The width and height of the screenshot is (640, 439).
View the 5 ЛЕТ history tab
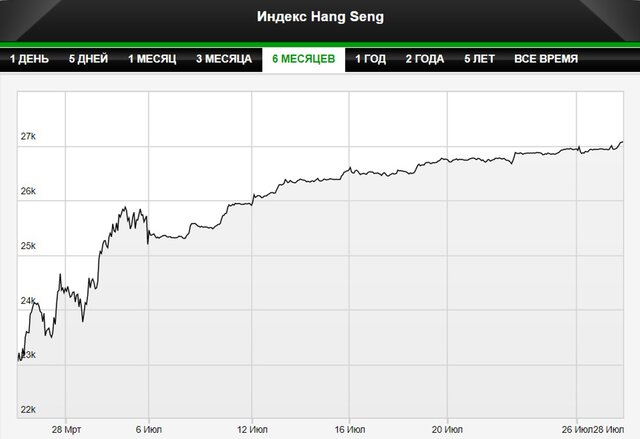(480, 59)
